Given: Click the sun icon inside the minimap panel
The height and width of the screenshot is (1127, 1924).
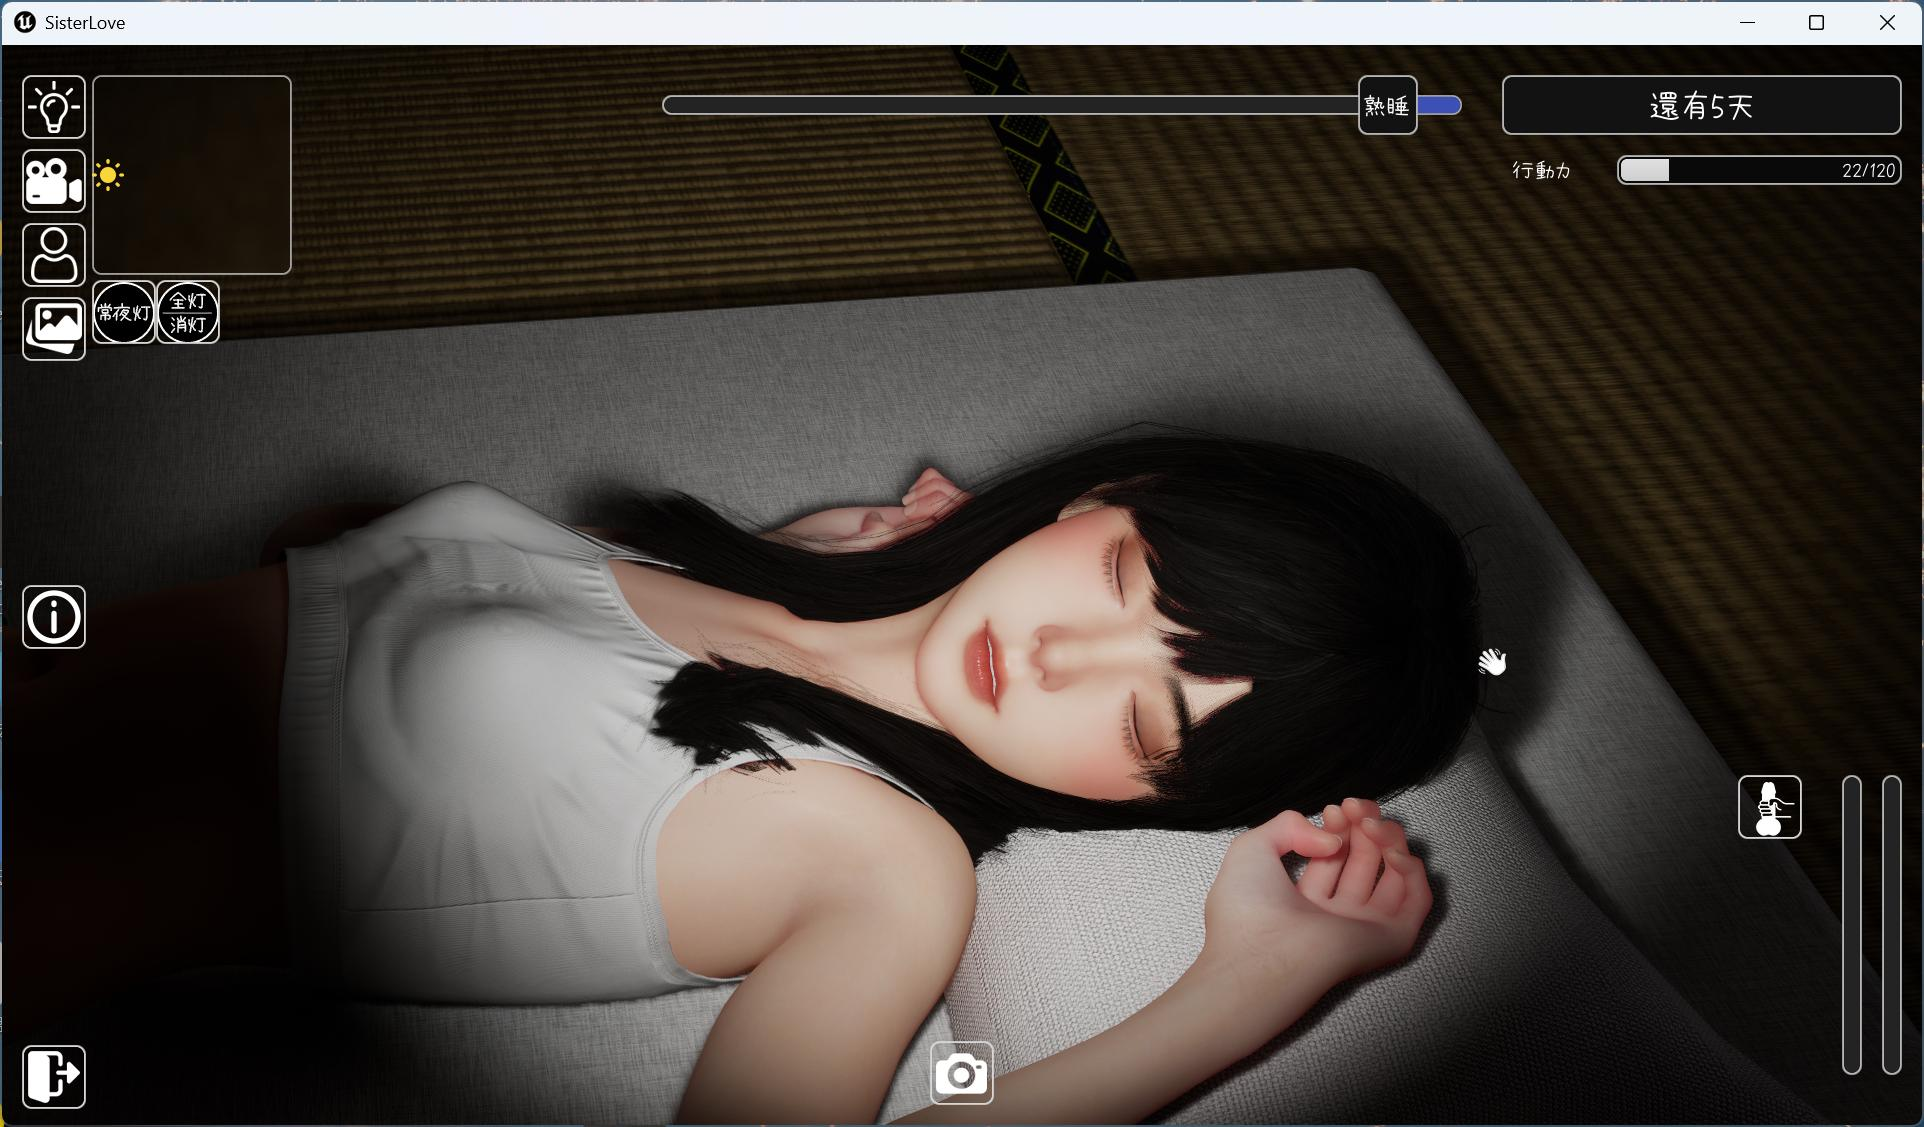Looking at the screenshot, I should pos(108,173).
